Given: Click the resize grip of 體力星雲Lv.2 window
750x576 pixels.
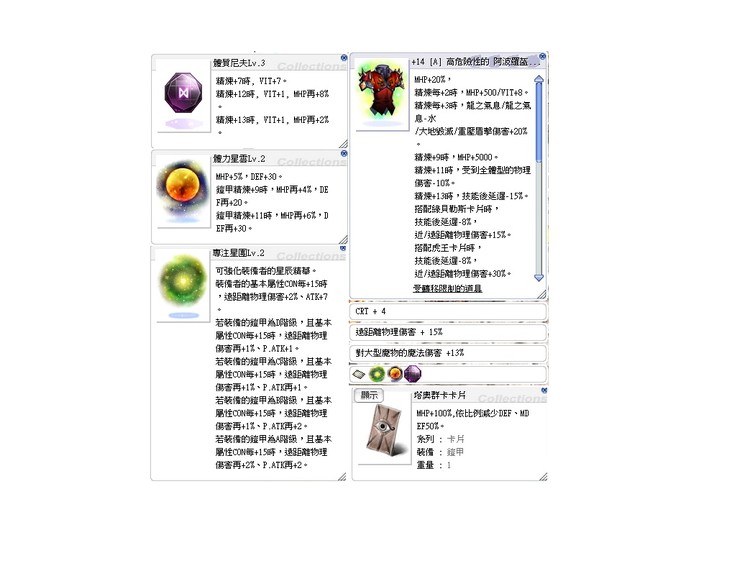Looking at the screenshot, I should coord(343,239).
